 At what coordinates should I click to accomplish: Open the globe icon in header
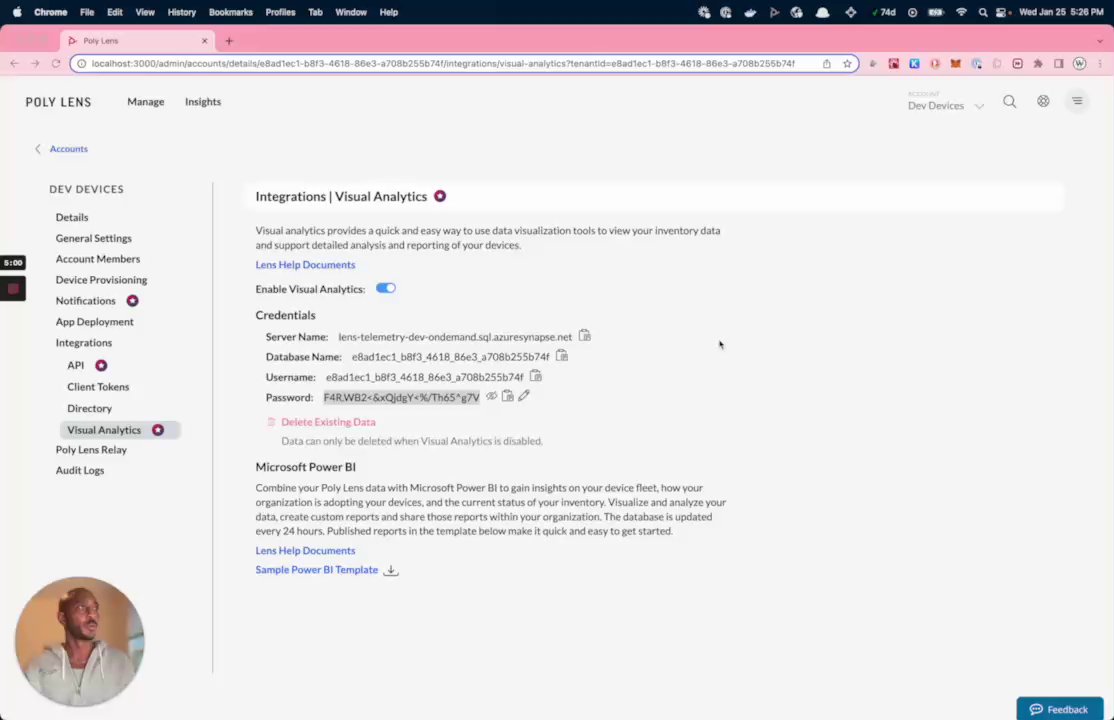(1043, 102)
